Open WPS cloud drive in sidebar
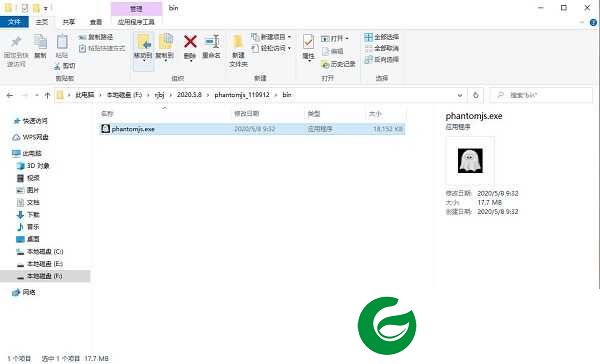600x364 pixels. pos(31,137)
